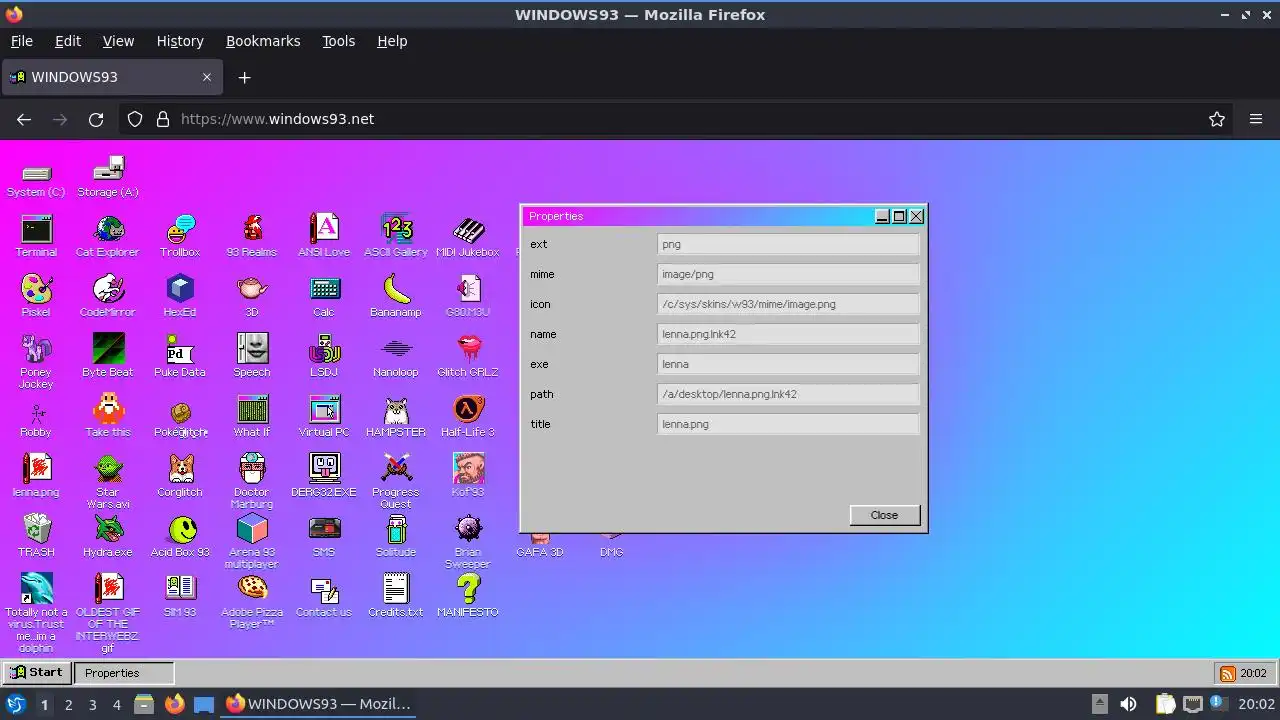Image resolution: width=1280 pixels, height=720 pixels.
Task: Open HexEd cube icon
Action: click(180, 297)
